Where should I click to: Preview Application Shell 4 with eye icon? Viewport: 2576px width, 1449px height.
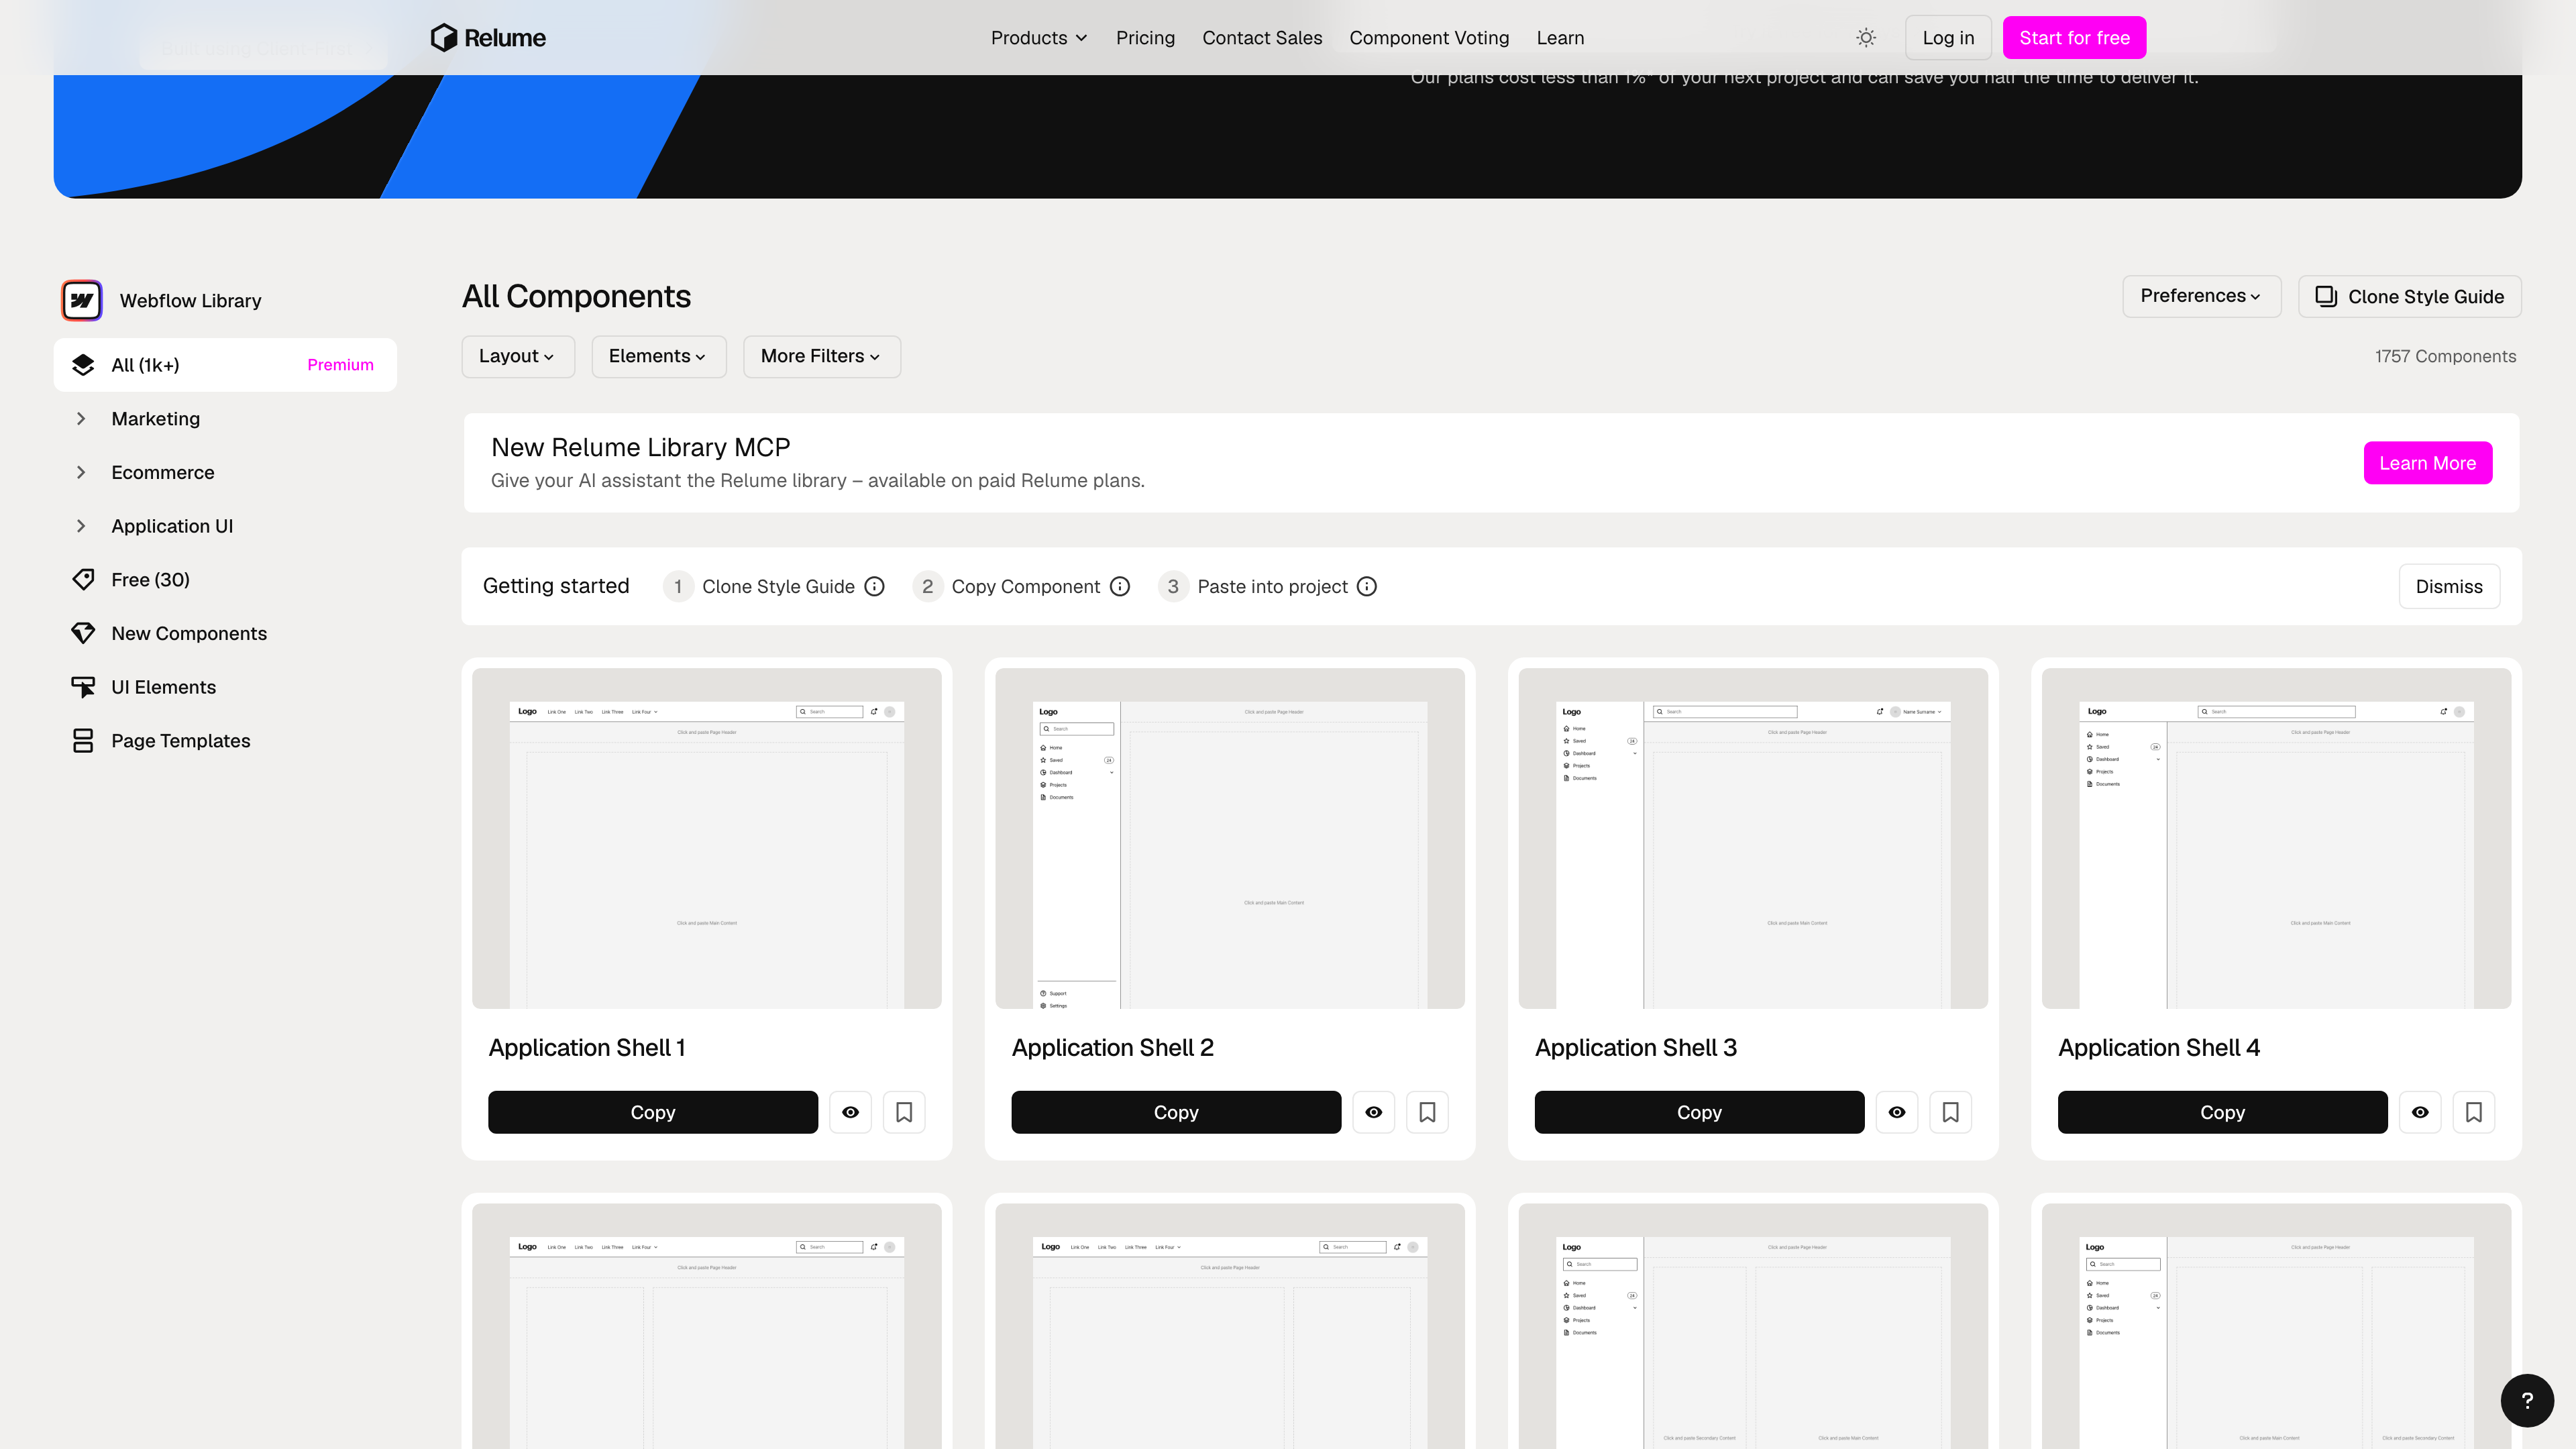click(x=2420, y=1112)
